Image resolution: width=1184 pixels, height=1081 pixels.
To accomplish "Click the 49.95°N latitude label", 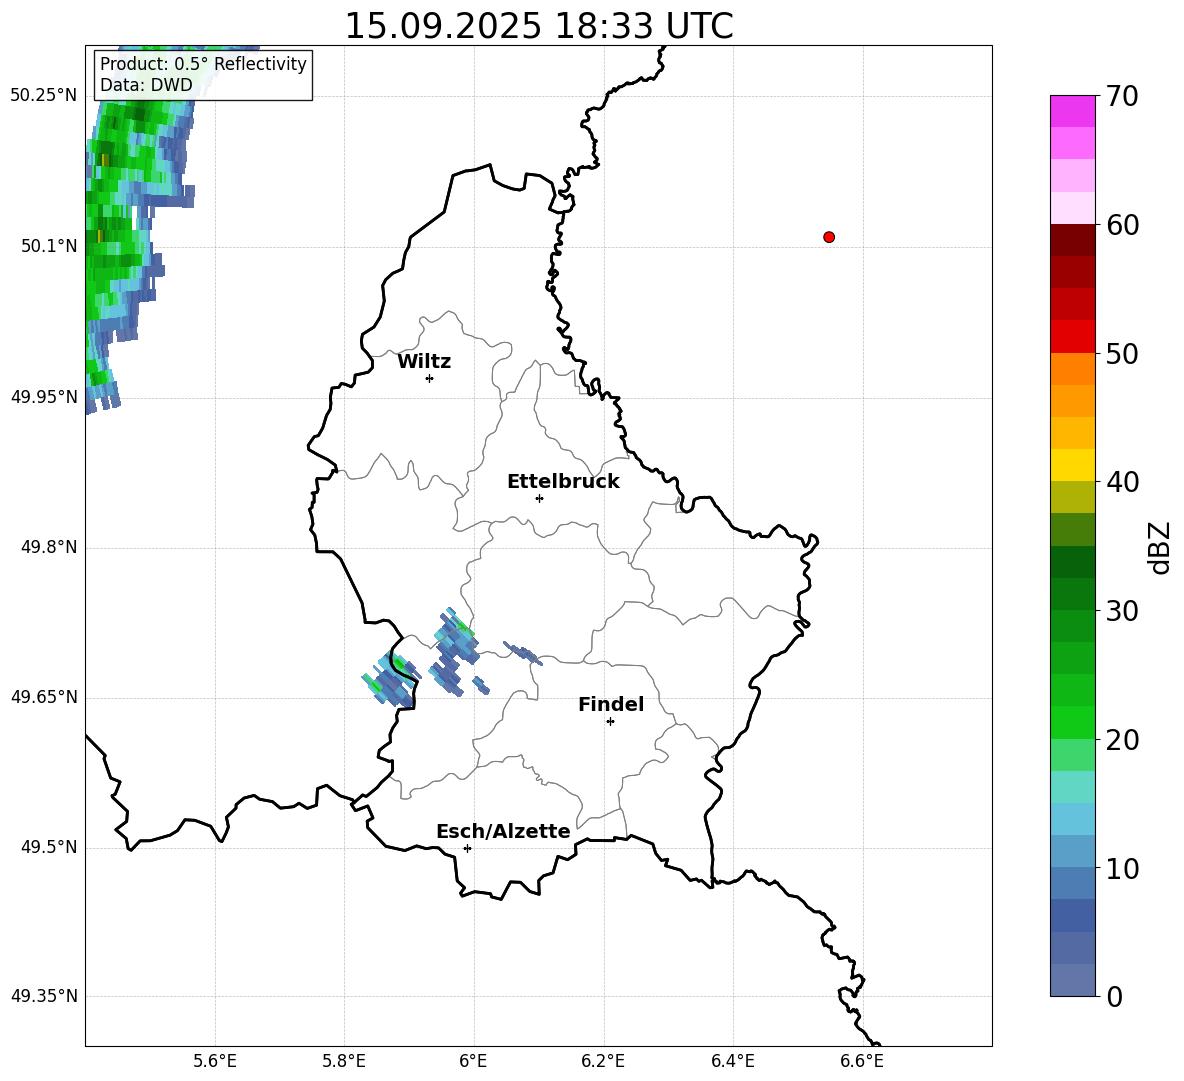I will point(44,397).
